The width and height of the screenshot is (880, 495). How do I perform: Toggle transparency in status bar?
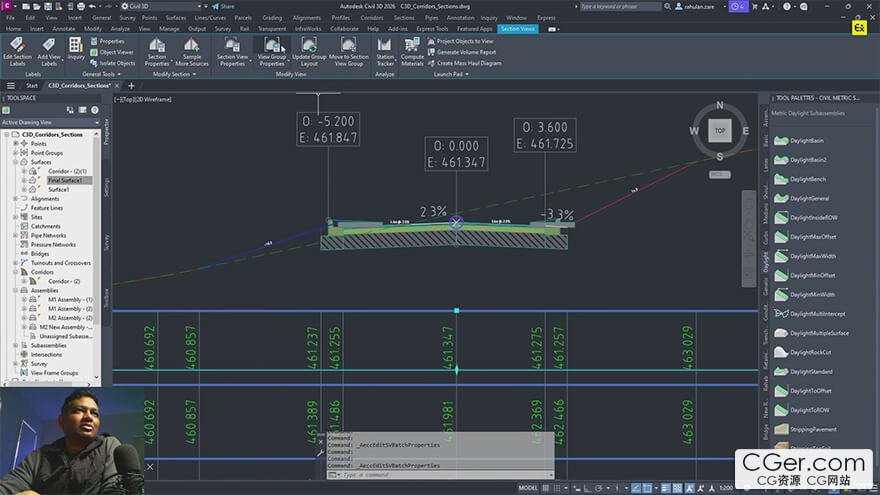[x=677, y=488]
